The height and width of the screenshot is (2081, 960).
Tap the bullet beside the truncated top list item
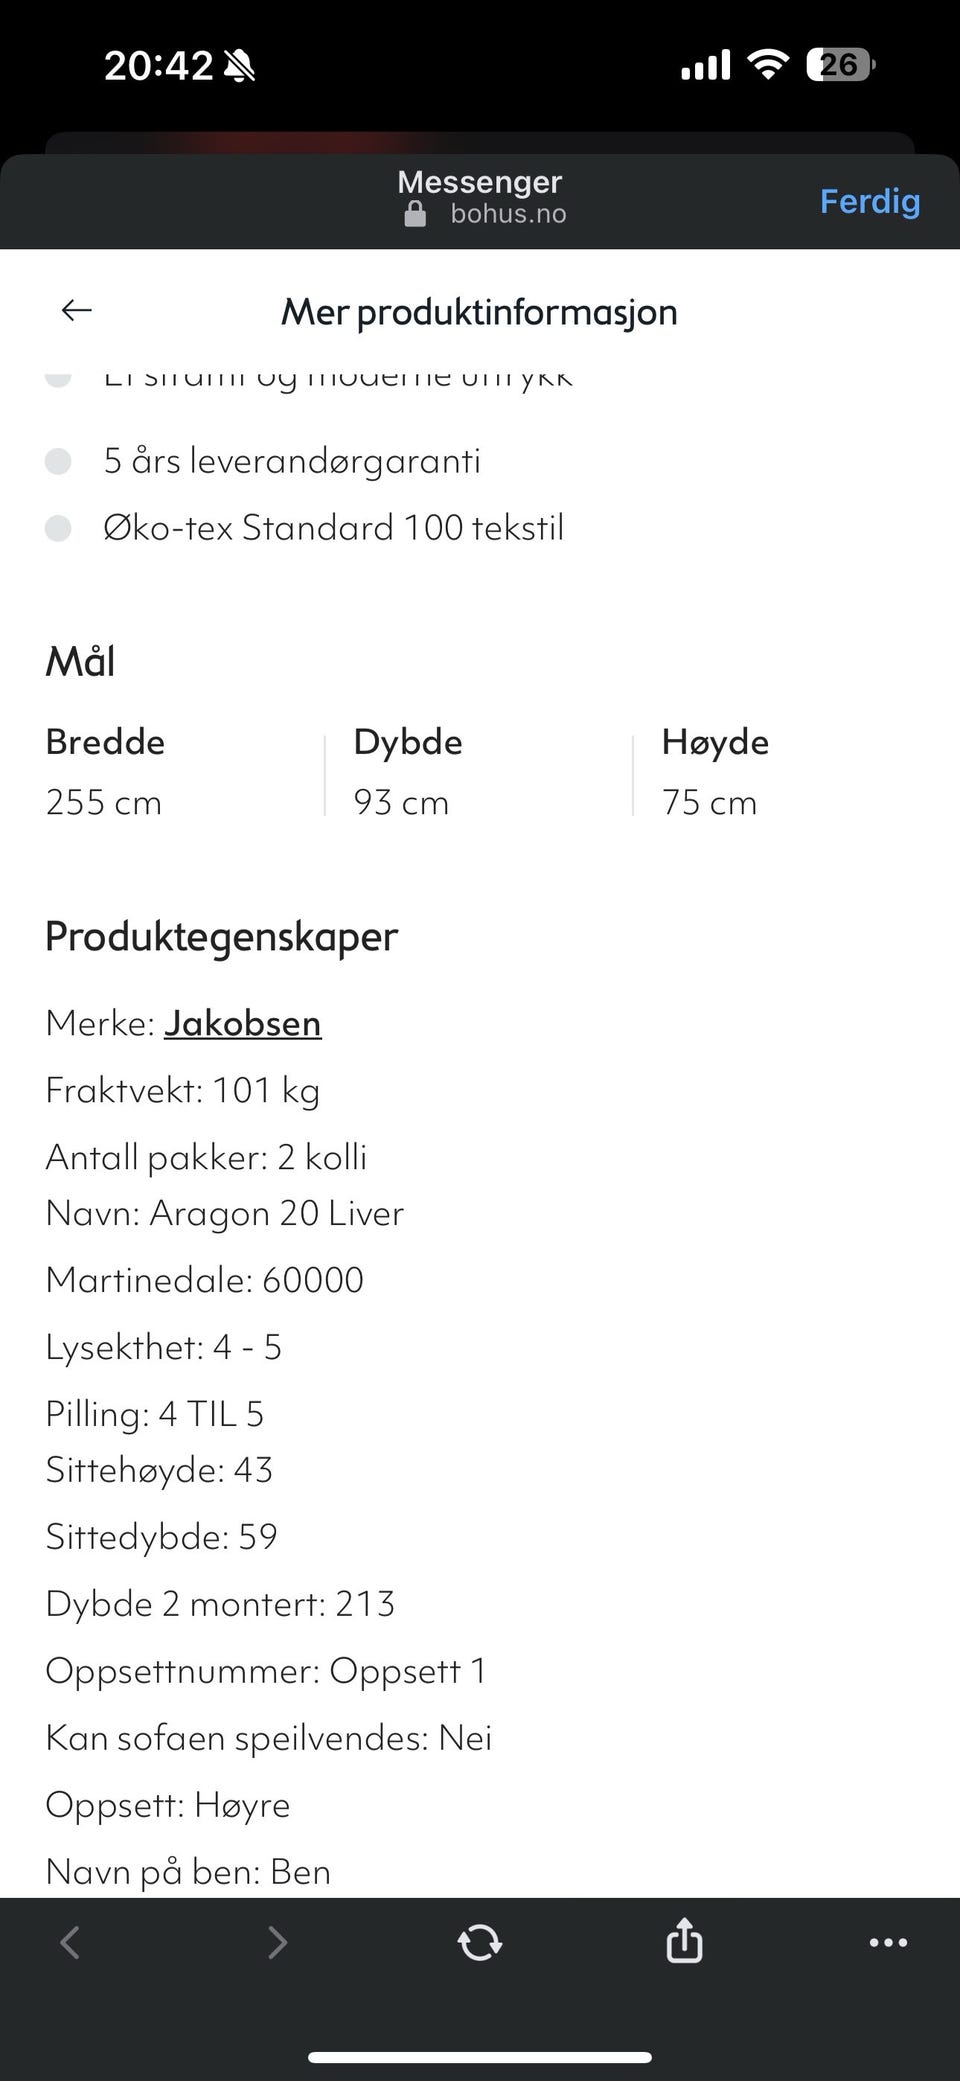pyautogui.click(x=59, y=378)
